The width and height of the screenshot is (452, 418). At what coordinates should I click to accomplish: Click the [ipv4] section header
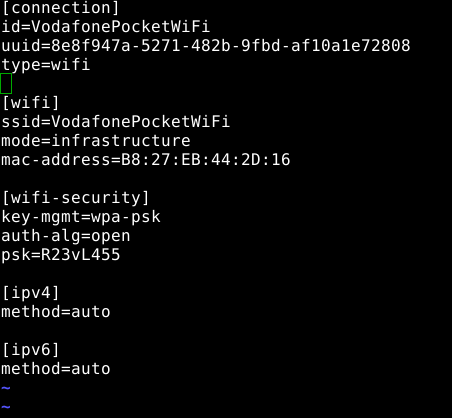(31, 293)
